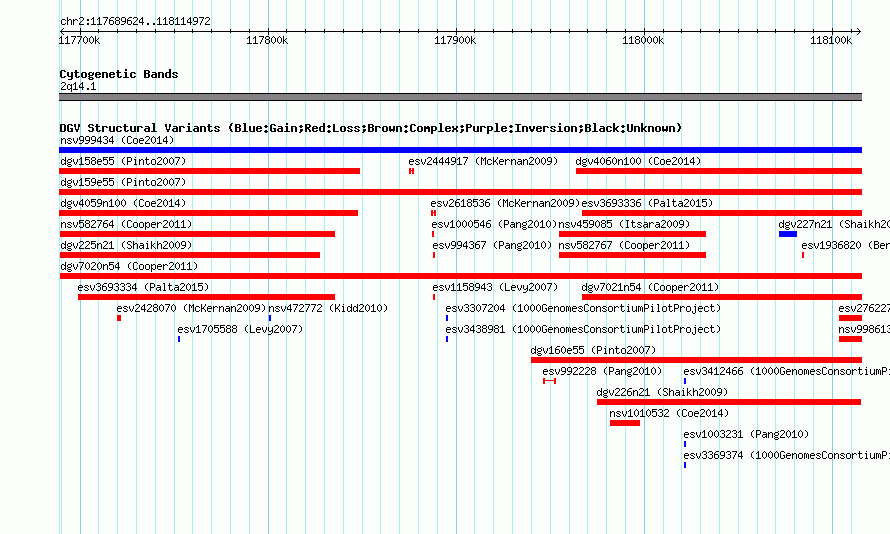Click the 117700k ruler position
Image resolution: width=890 pixels, height=534 pixels.
click(x=79, y=40)
